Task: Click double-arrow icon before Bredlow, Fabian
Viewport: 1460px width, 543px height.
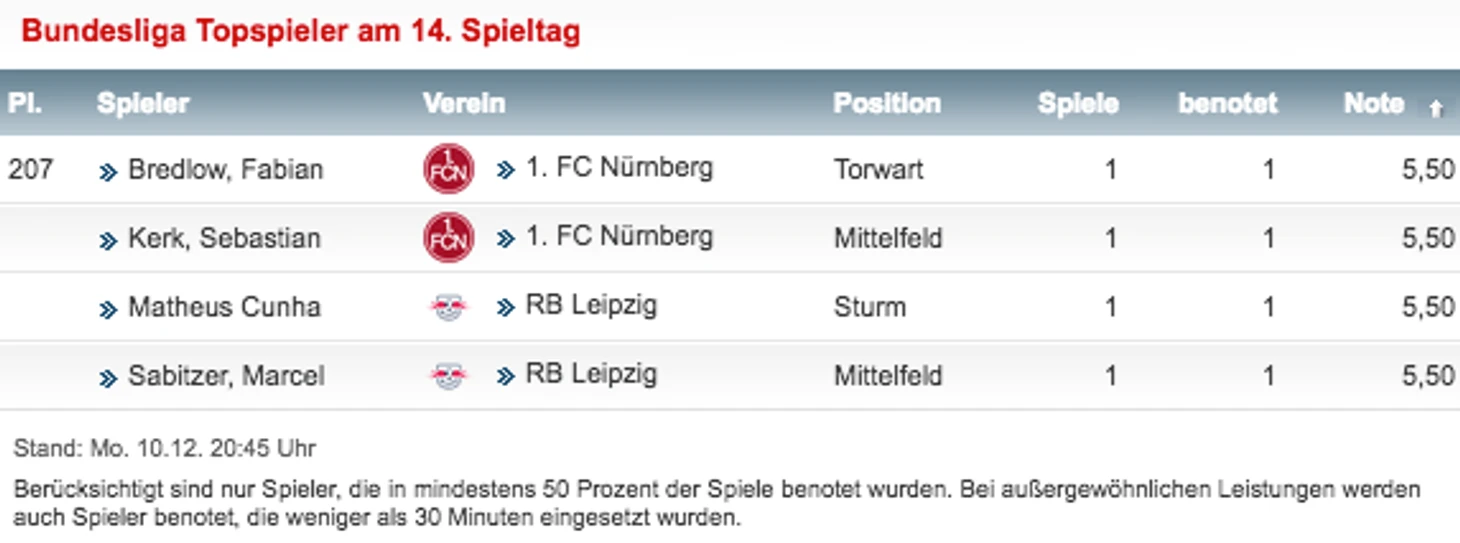Action: tap(108, 172)
